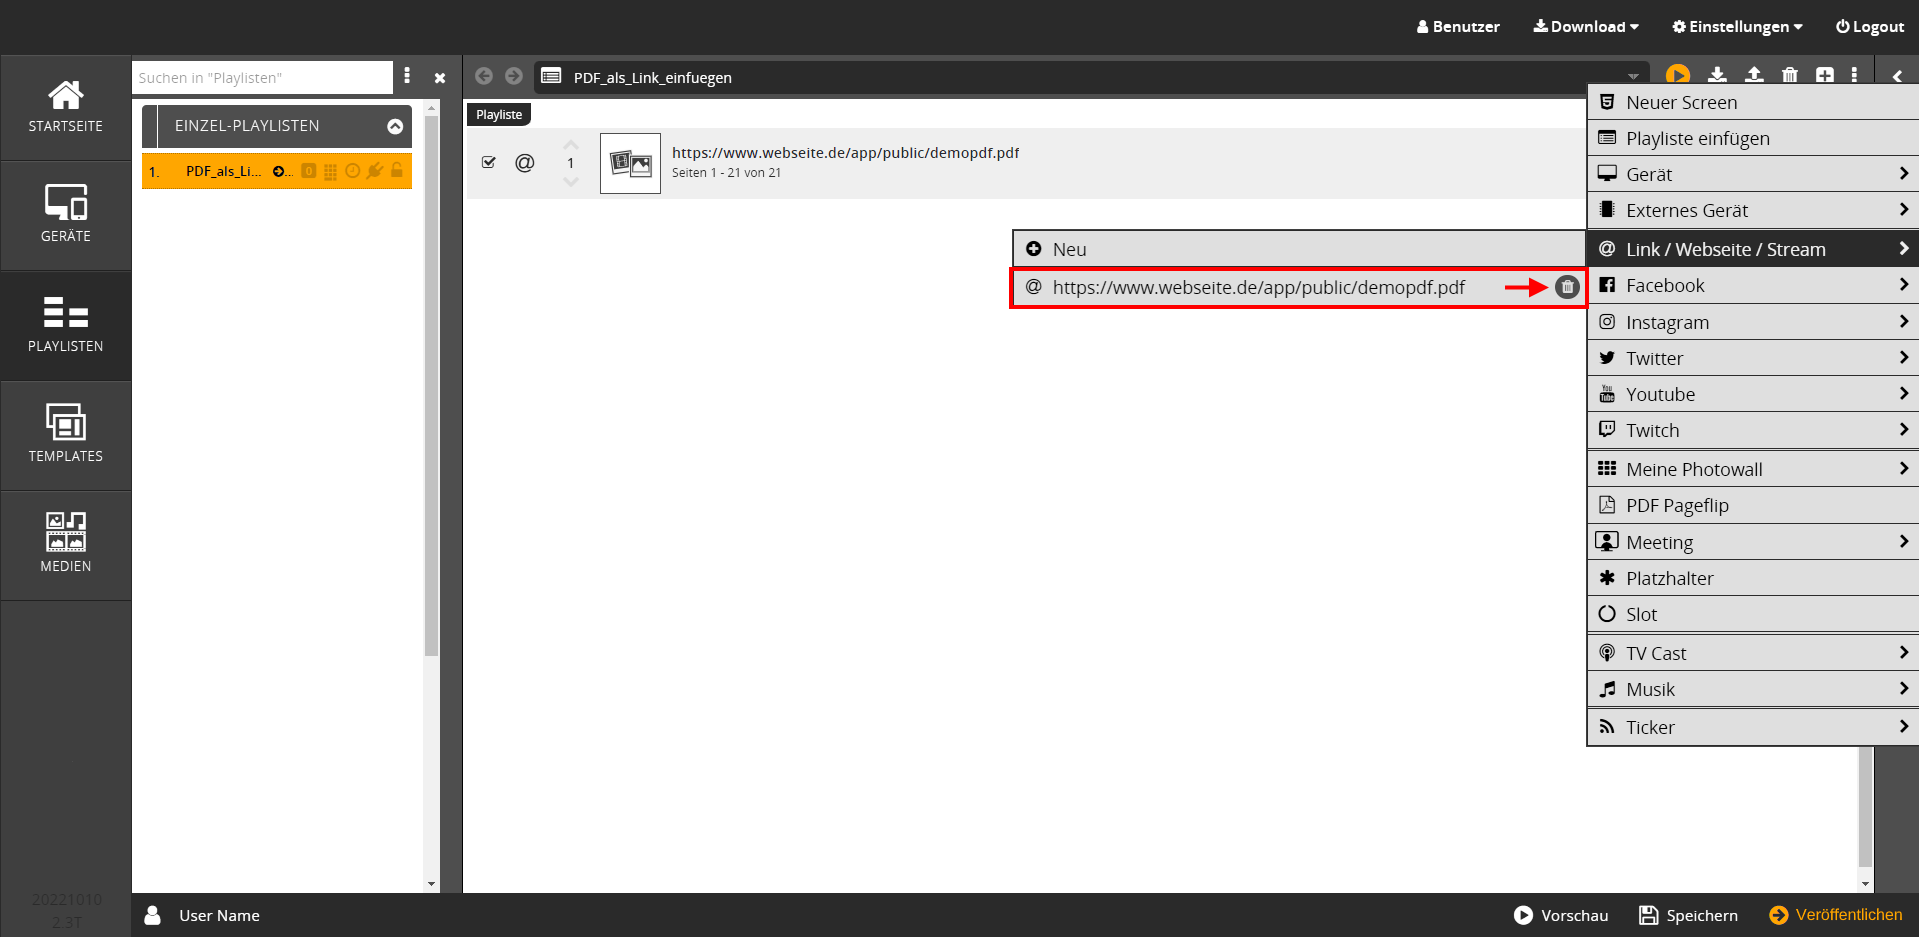The image size is (1919, 937).
Task: Click the orange play button in the toolbar
Action: pos(1677,75)
